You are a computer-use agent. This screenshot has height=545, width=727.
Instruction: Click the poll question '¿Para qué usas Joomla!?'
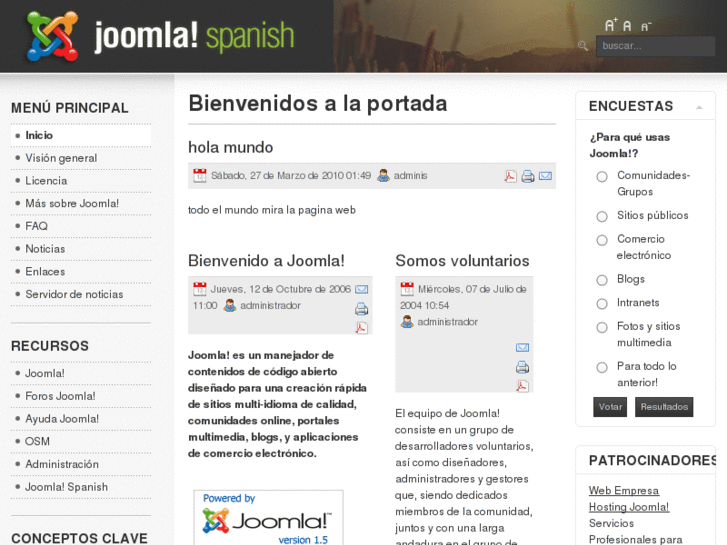[630, 145]
